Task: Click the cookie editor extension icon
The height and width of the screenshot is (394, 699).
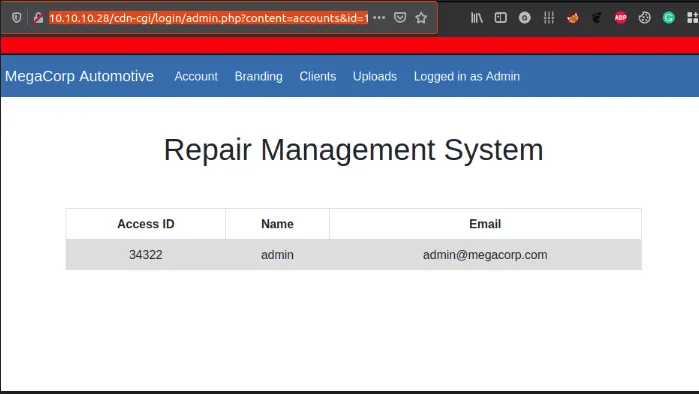Action: [x=645, y=18]
